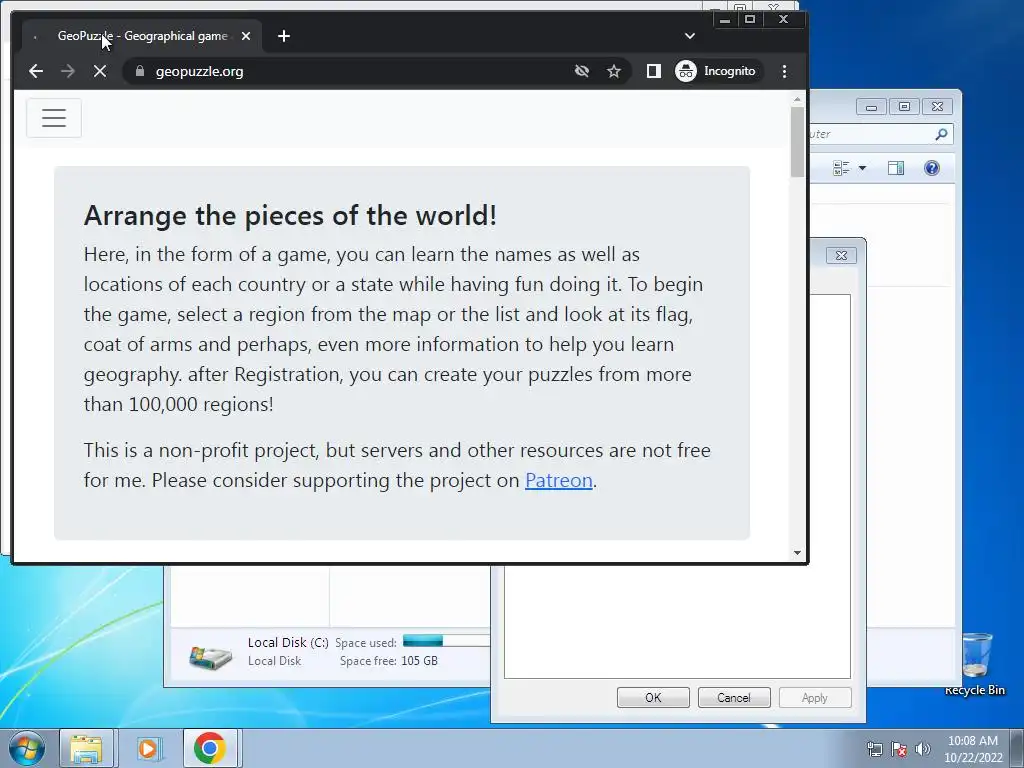
Task: Open the tab search chevron
Action: pyautogui.click(x=690, y=36)
